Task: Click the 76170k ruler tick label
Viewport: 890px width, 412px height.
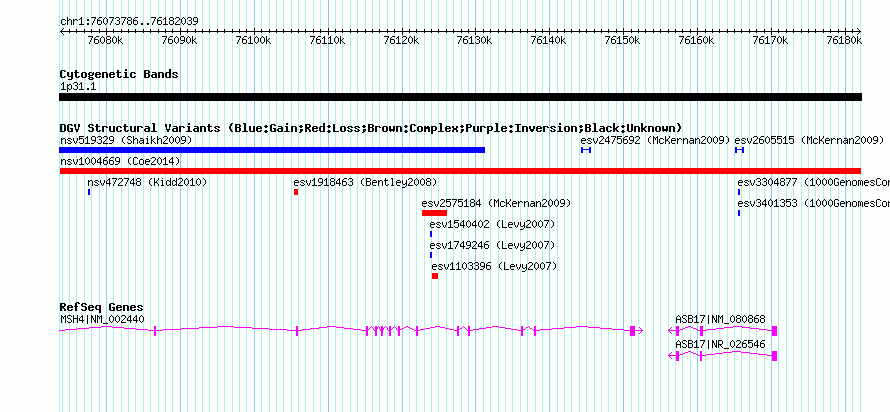Action: tap(770, 40)
